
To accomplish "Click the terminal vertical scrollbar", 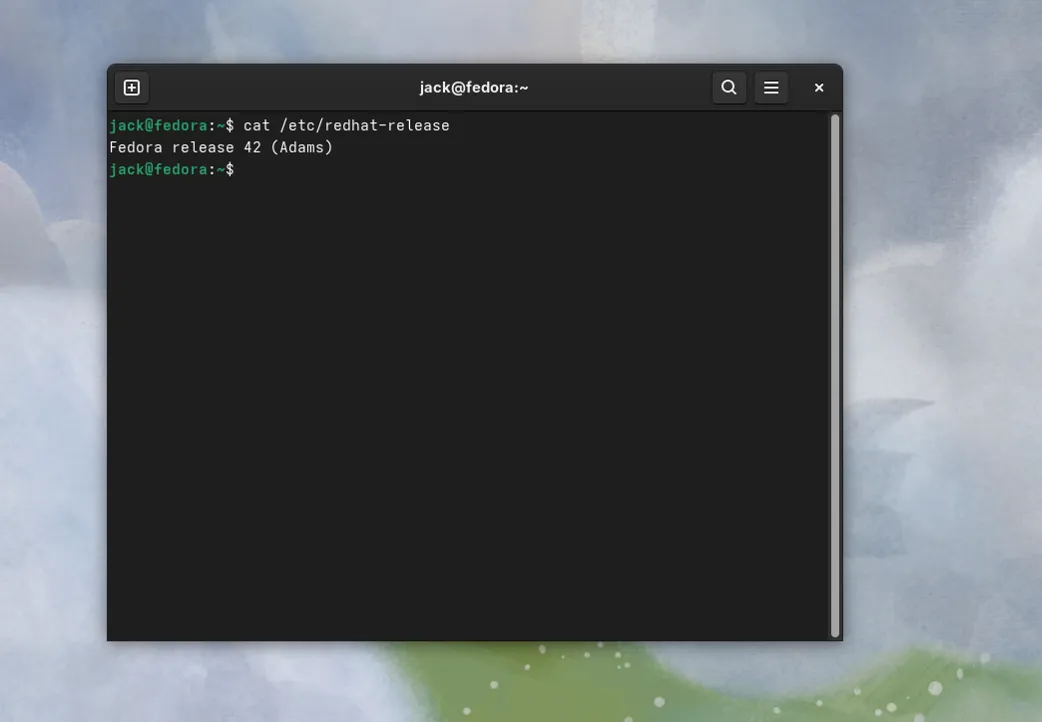I will pyautogui.click(x=835, y=376).
